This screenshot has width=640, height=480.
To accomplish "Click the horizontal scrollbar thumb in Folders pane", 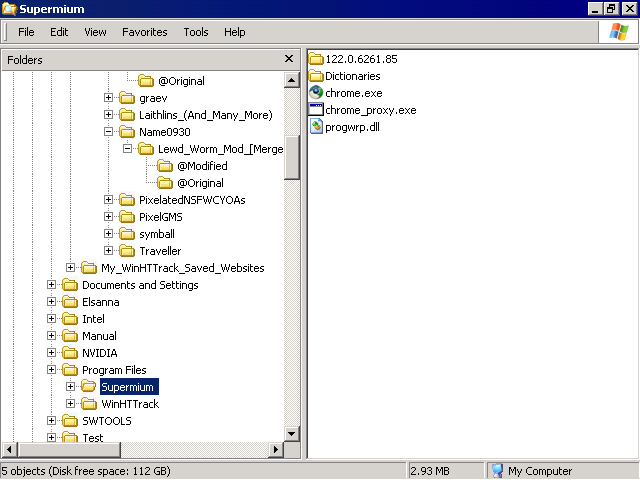I will [69, 450].
